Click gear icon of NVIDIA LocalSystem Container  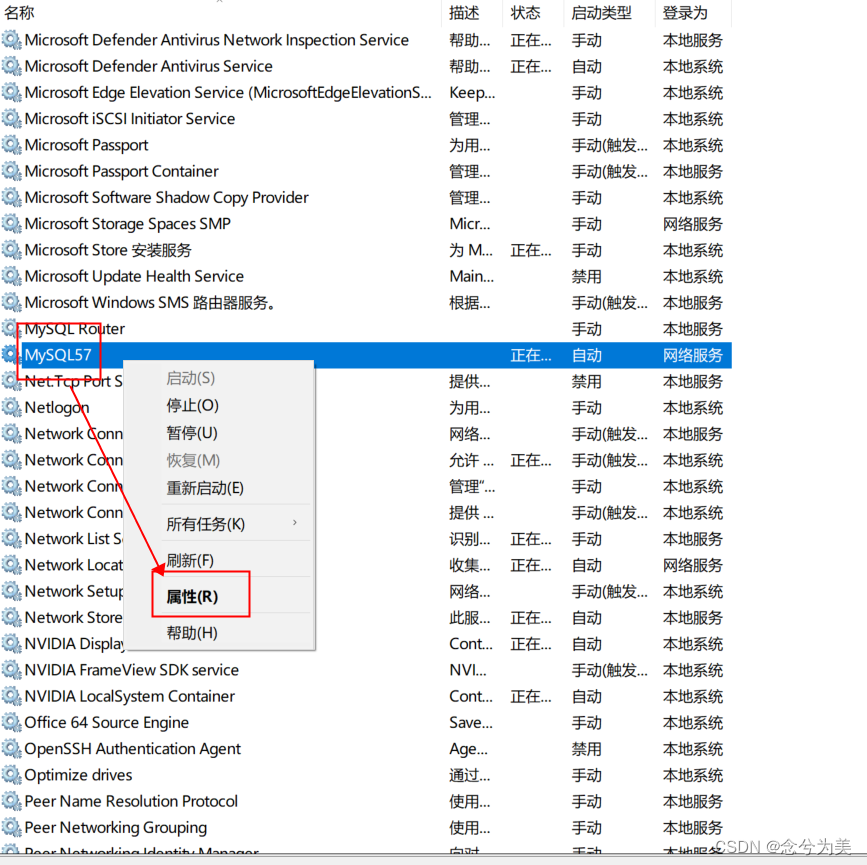[x=11, y=696]
